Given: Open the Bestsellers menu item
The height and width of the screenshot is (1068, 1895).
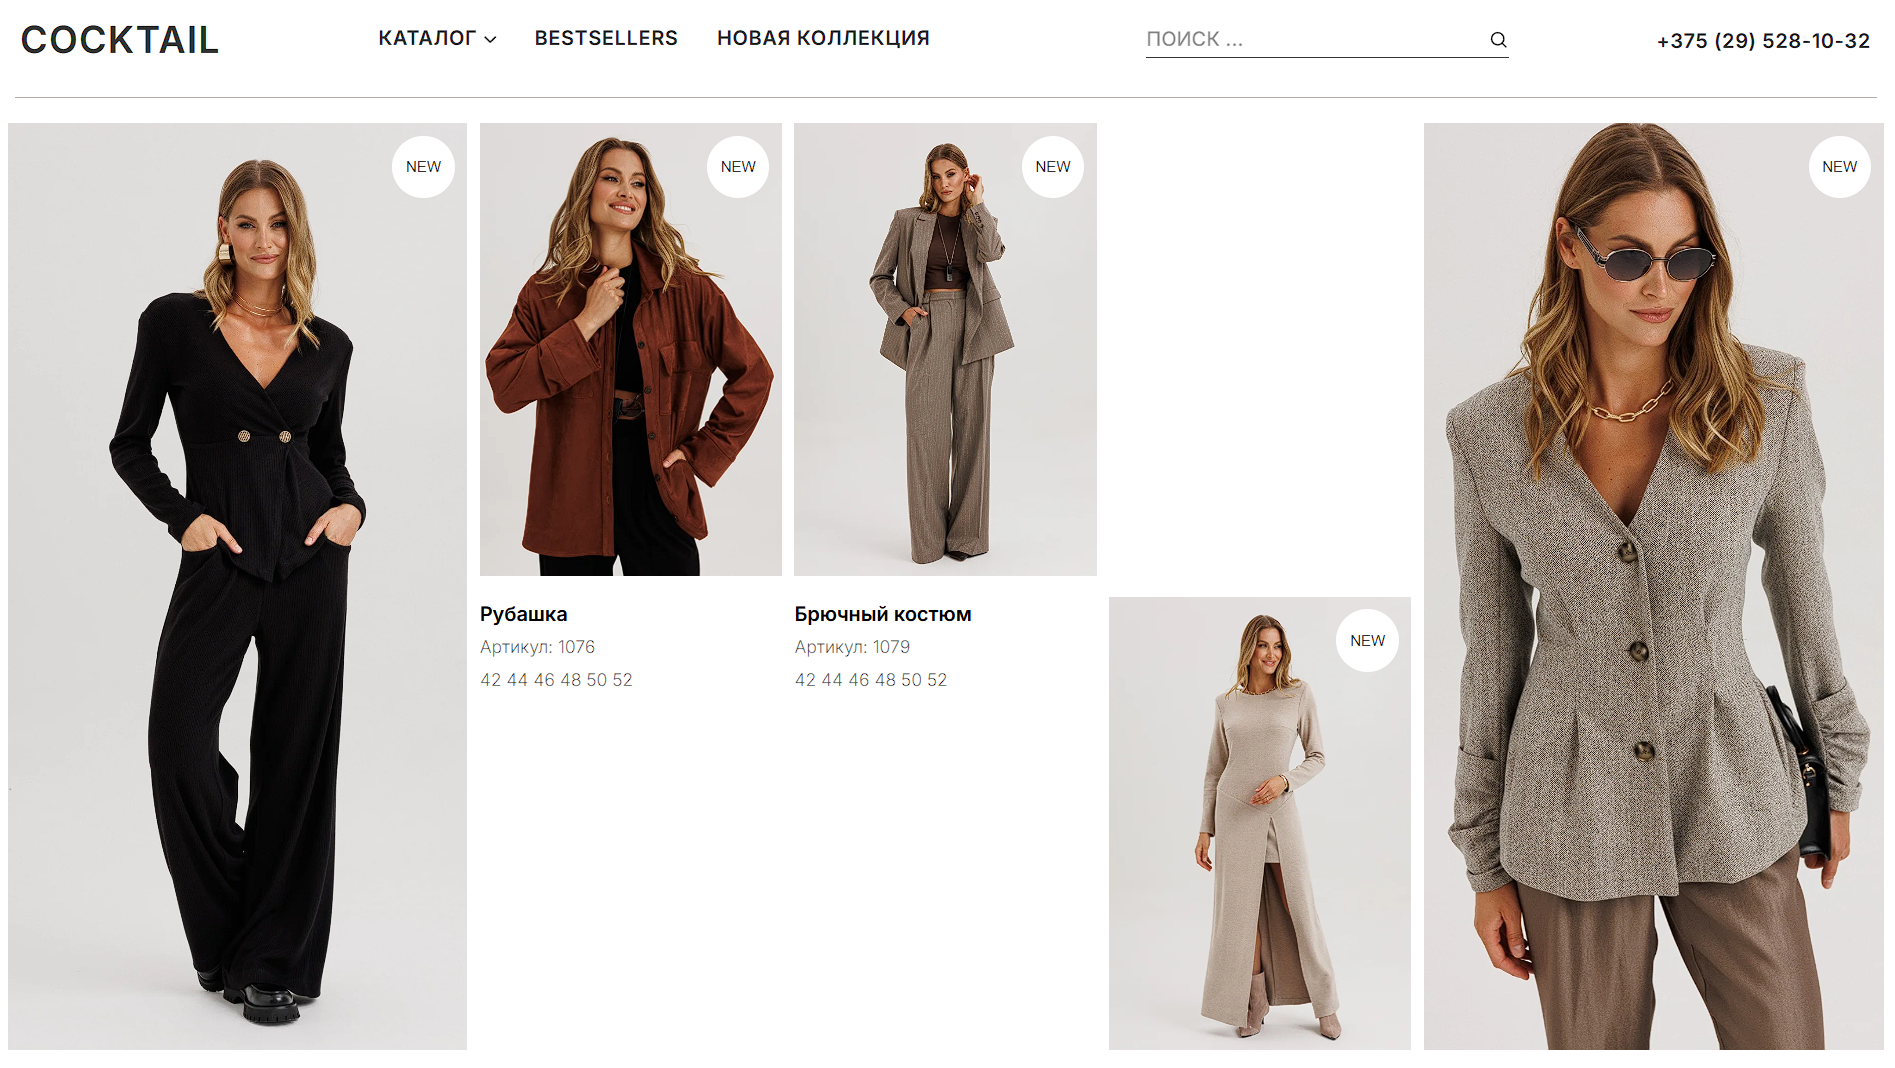Looking at the screenshot, I should coord(606,38).
